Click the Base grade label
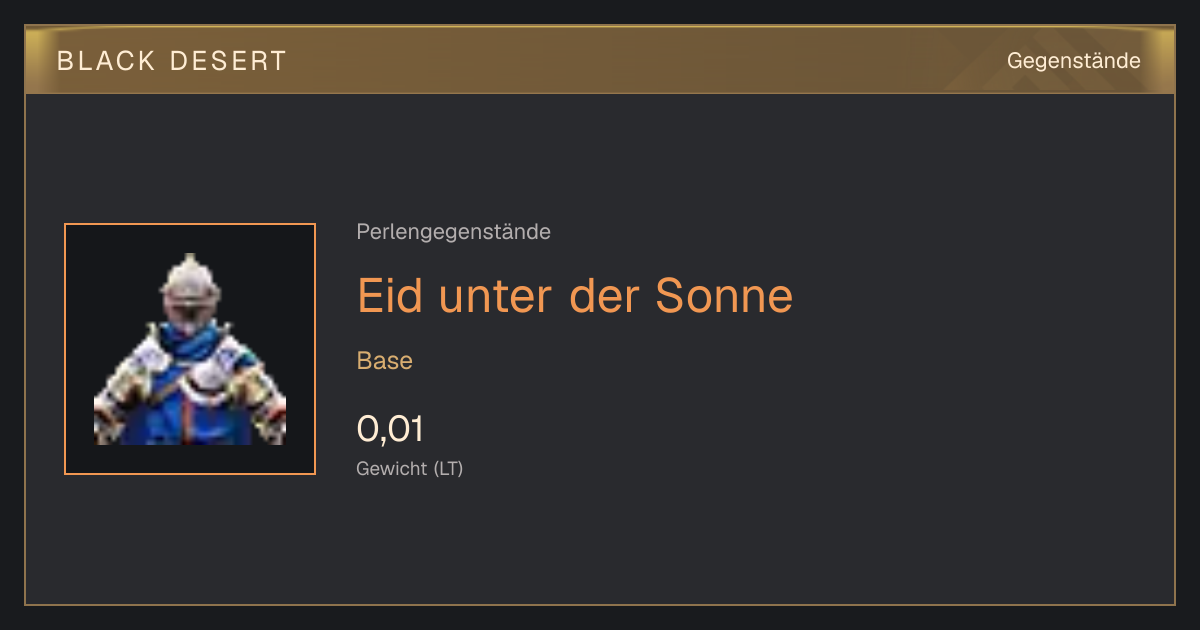The width and height of the screenshot is (1200, 630). tap(385, 361)
